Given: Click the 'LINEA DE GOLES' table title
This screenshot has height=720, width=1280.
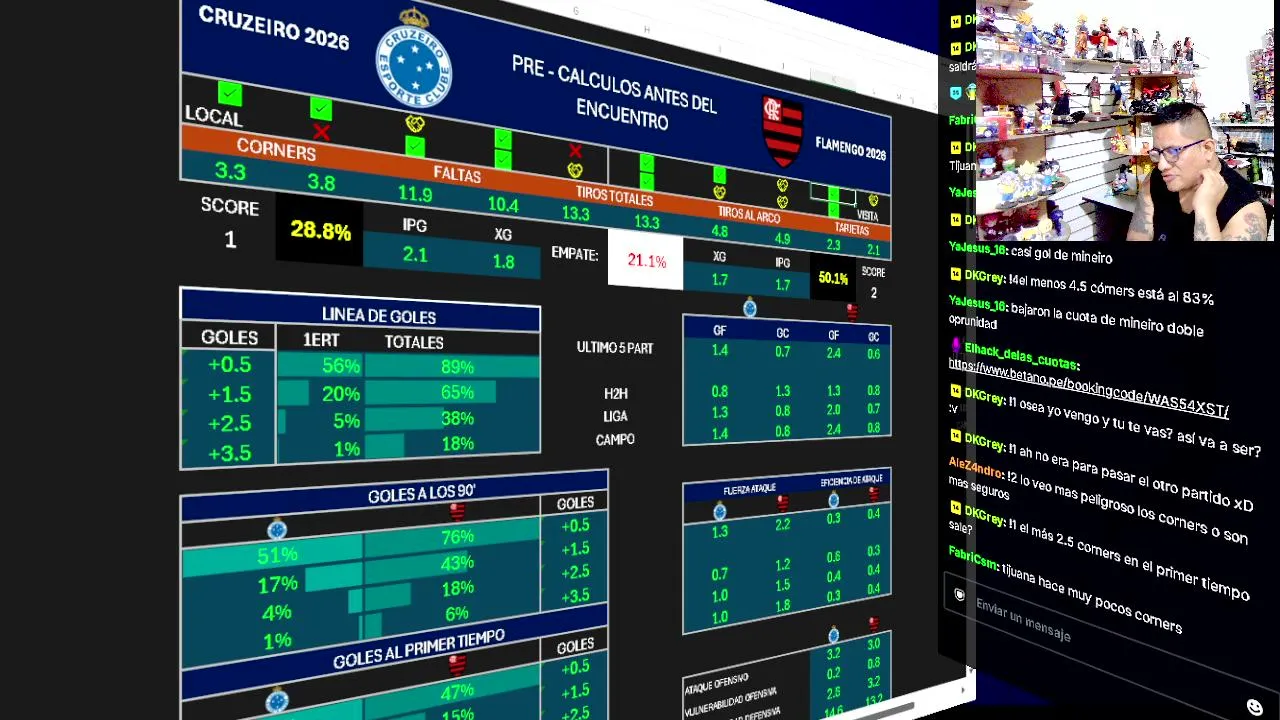Looking at the screenshot, I should [379, 316].
